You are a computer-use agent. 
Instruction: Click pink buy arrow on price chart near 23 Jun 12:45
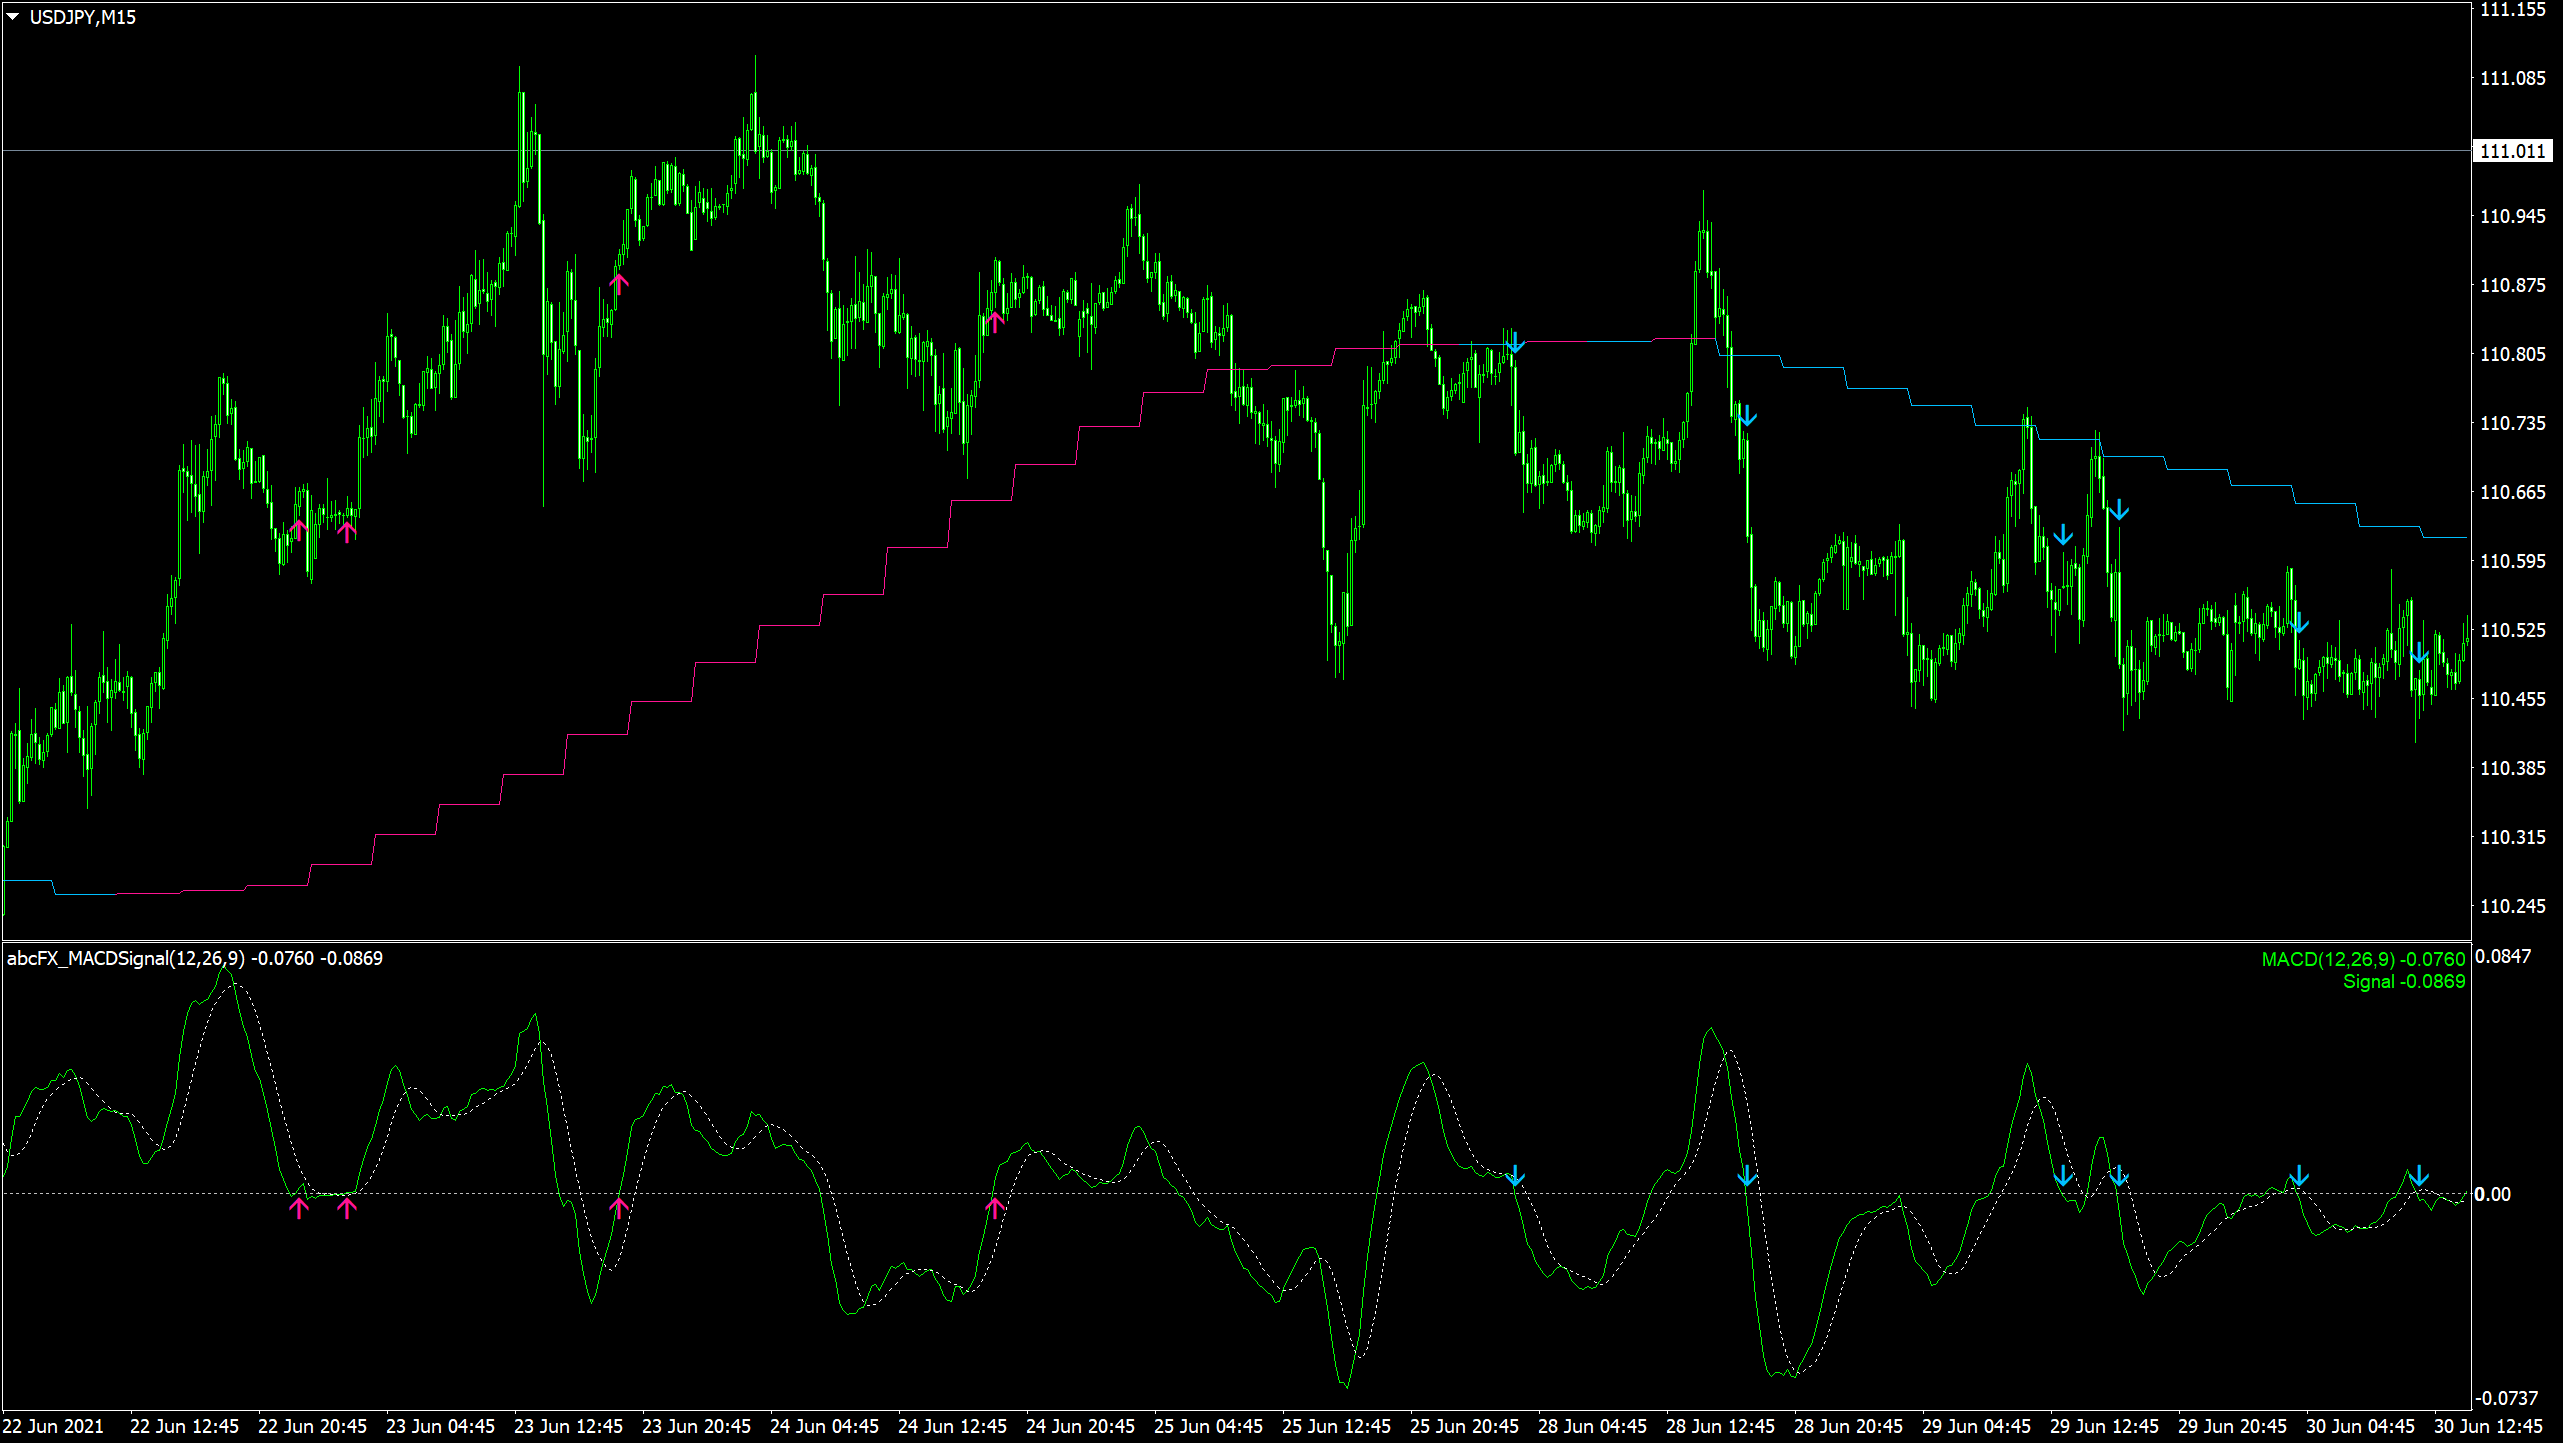(619, 283)
